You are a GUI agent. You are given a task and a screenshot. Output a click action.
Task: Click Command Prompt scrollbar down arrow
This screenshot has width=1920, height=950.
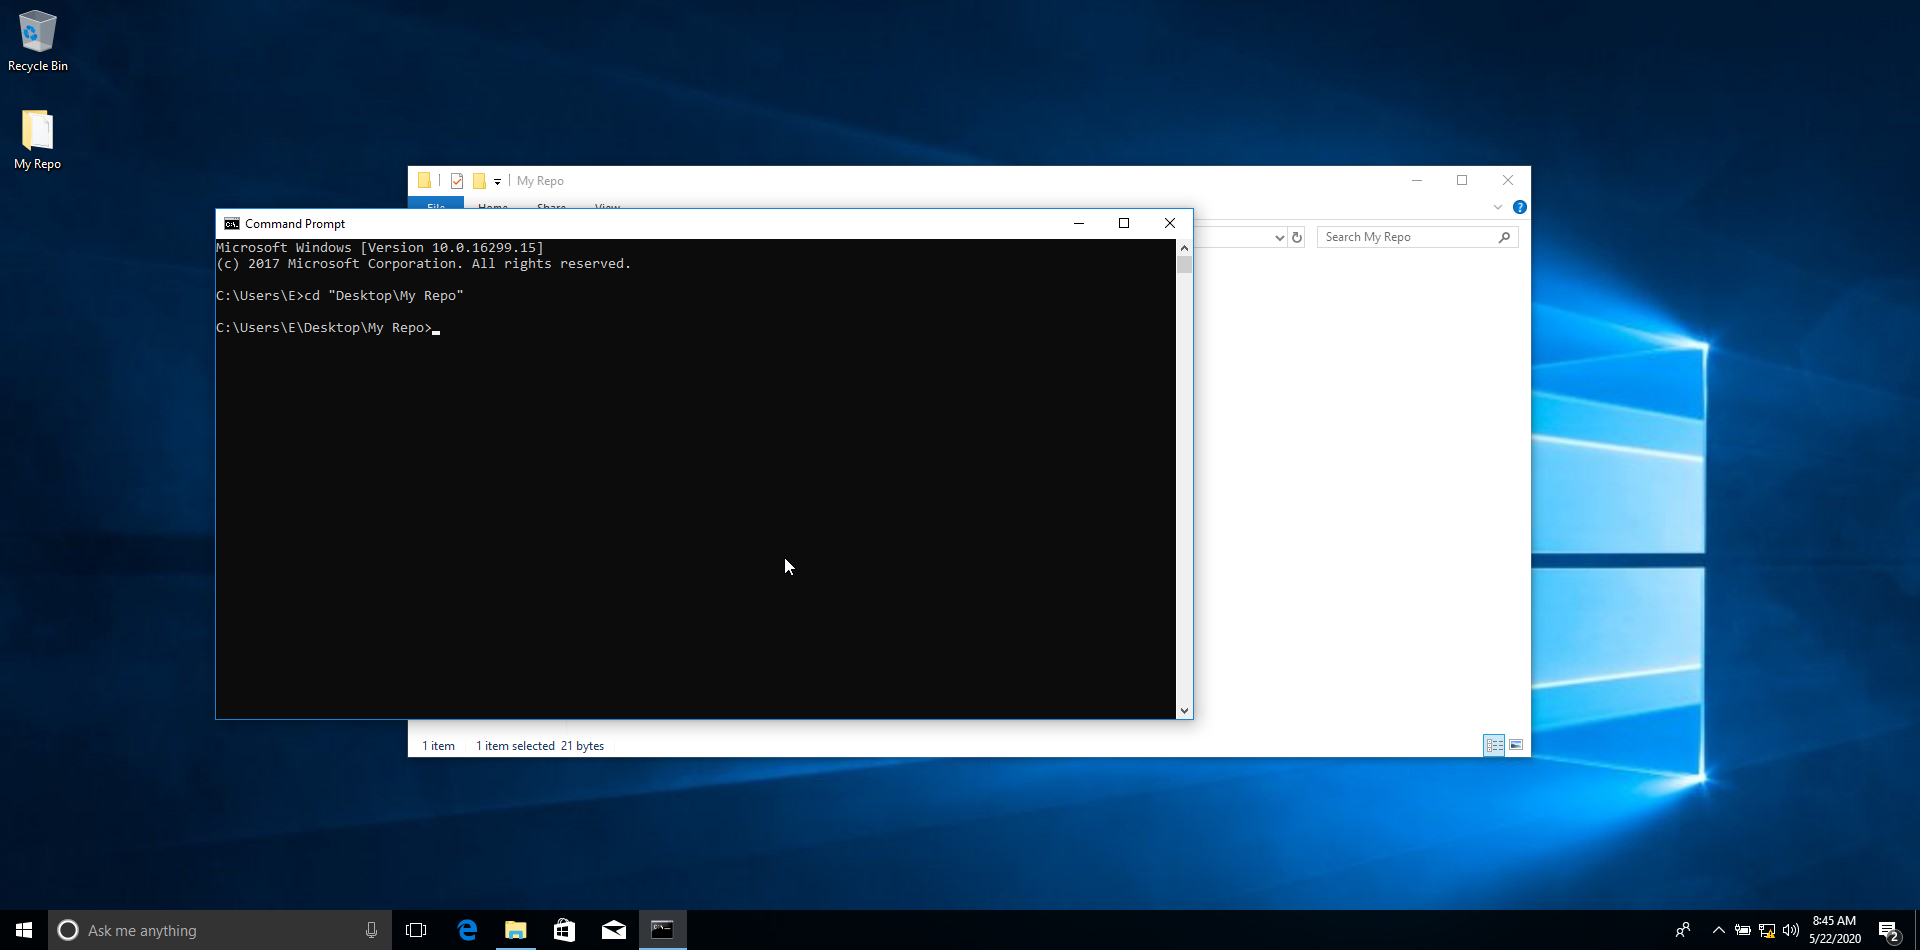tap(1184, 711)
